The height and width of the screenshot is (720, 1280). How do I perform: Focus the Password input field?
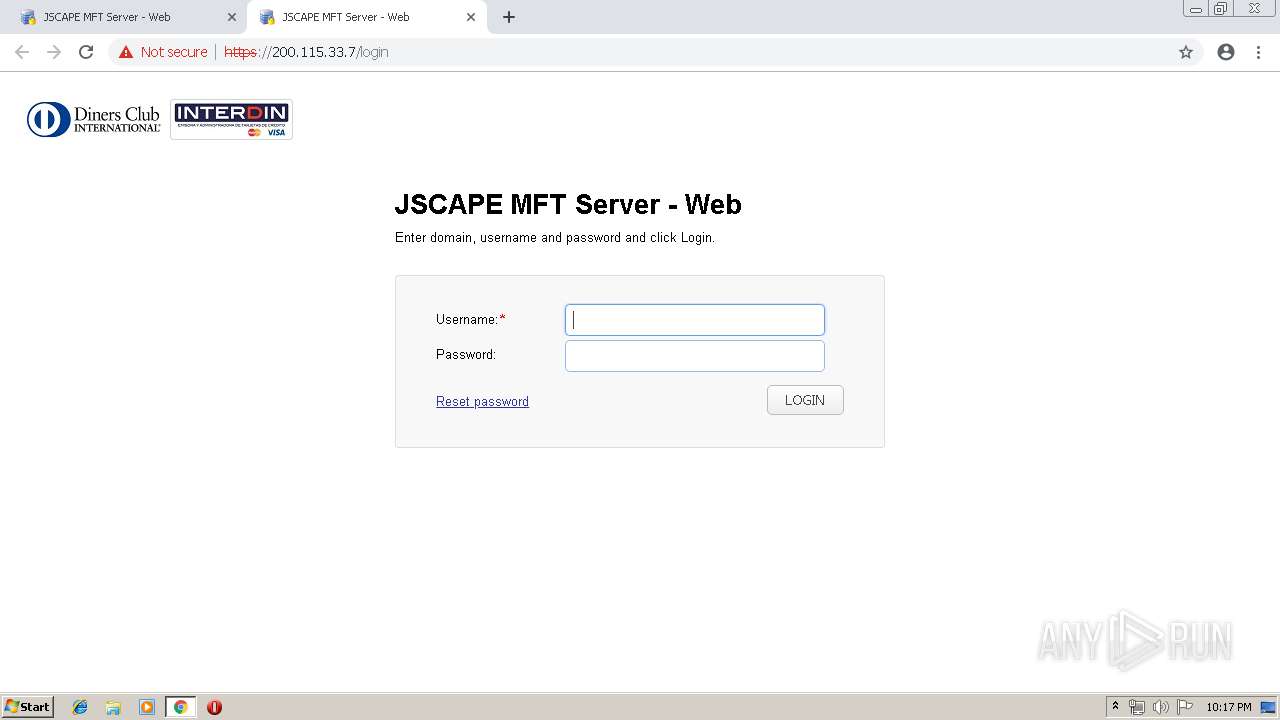(x=695, y=356)
